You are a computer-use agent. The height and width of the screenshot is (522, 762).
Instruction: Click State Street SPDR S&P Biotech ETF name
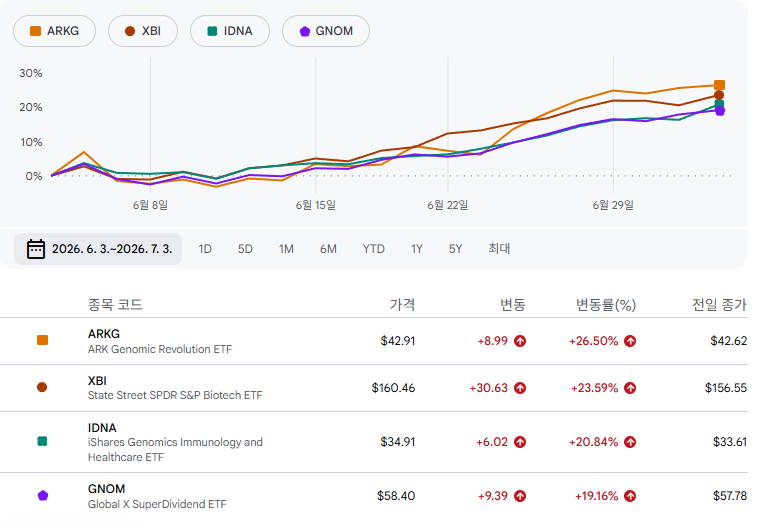175,395
